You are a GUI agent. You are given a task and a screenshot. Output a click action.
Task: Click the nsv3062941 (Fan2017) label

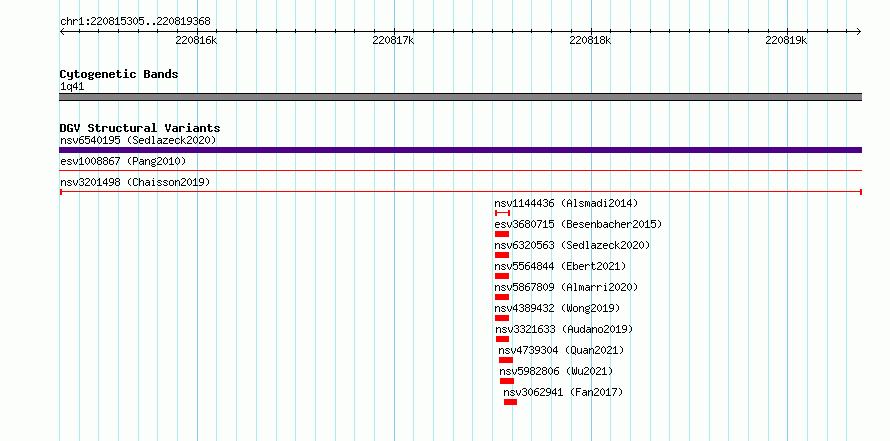(563, 392)
